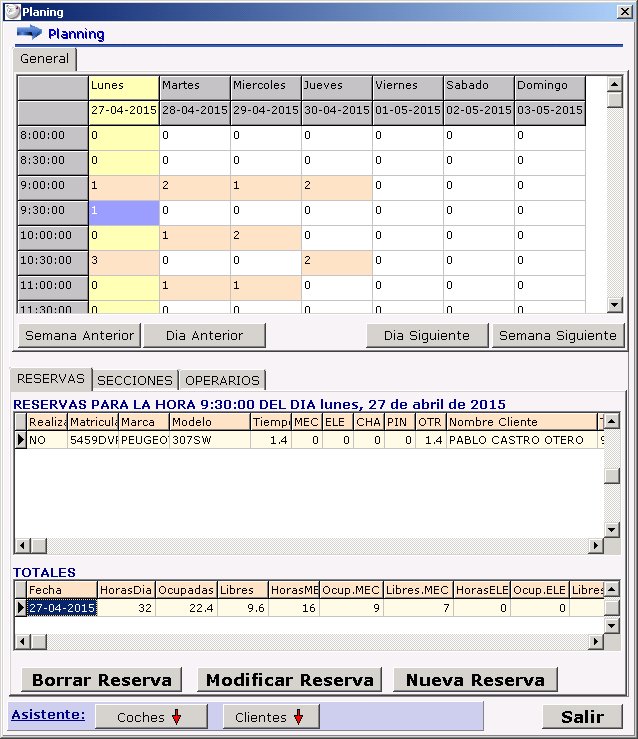Select the 10:30:00 Jueves cell
The image size is (638, 739).
pos(337,263)
